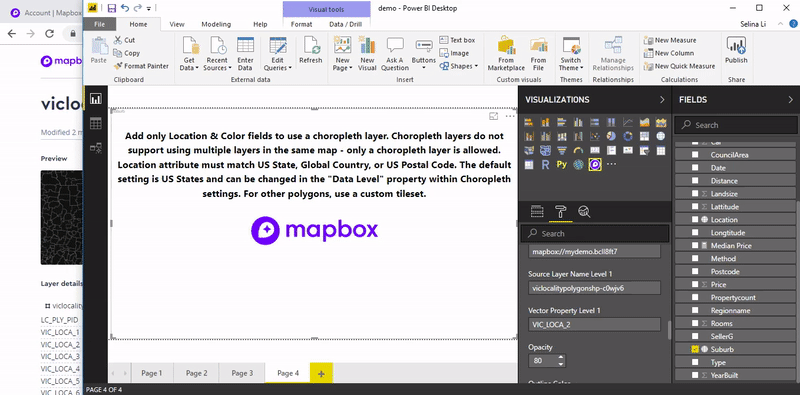Select the Scatter chart visual
This screenshot has width=800, height=395.
594,136
